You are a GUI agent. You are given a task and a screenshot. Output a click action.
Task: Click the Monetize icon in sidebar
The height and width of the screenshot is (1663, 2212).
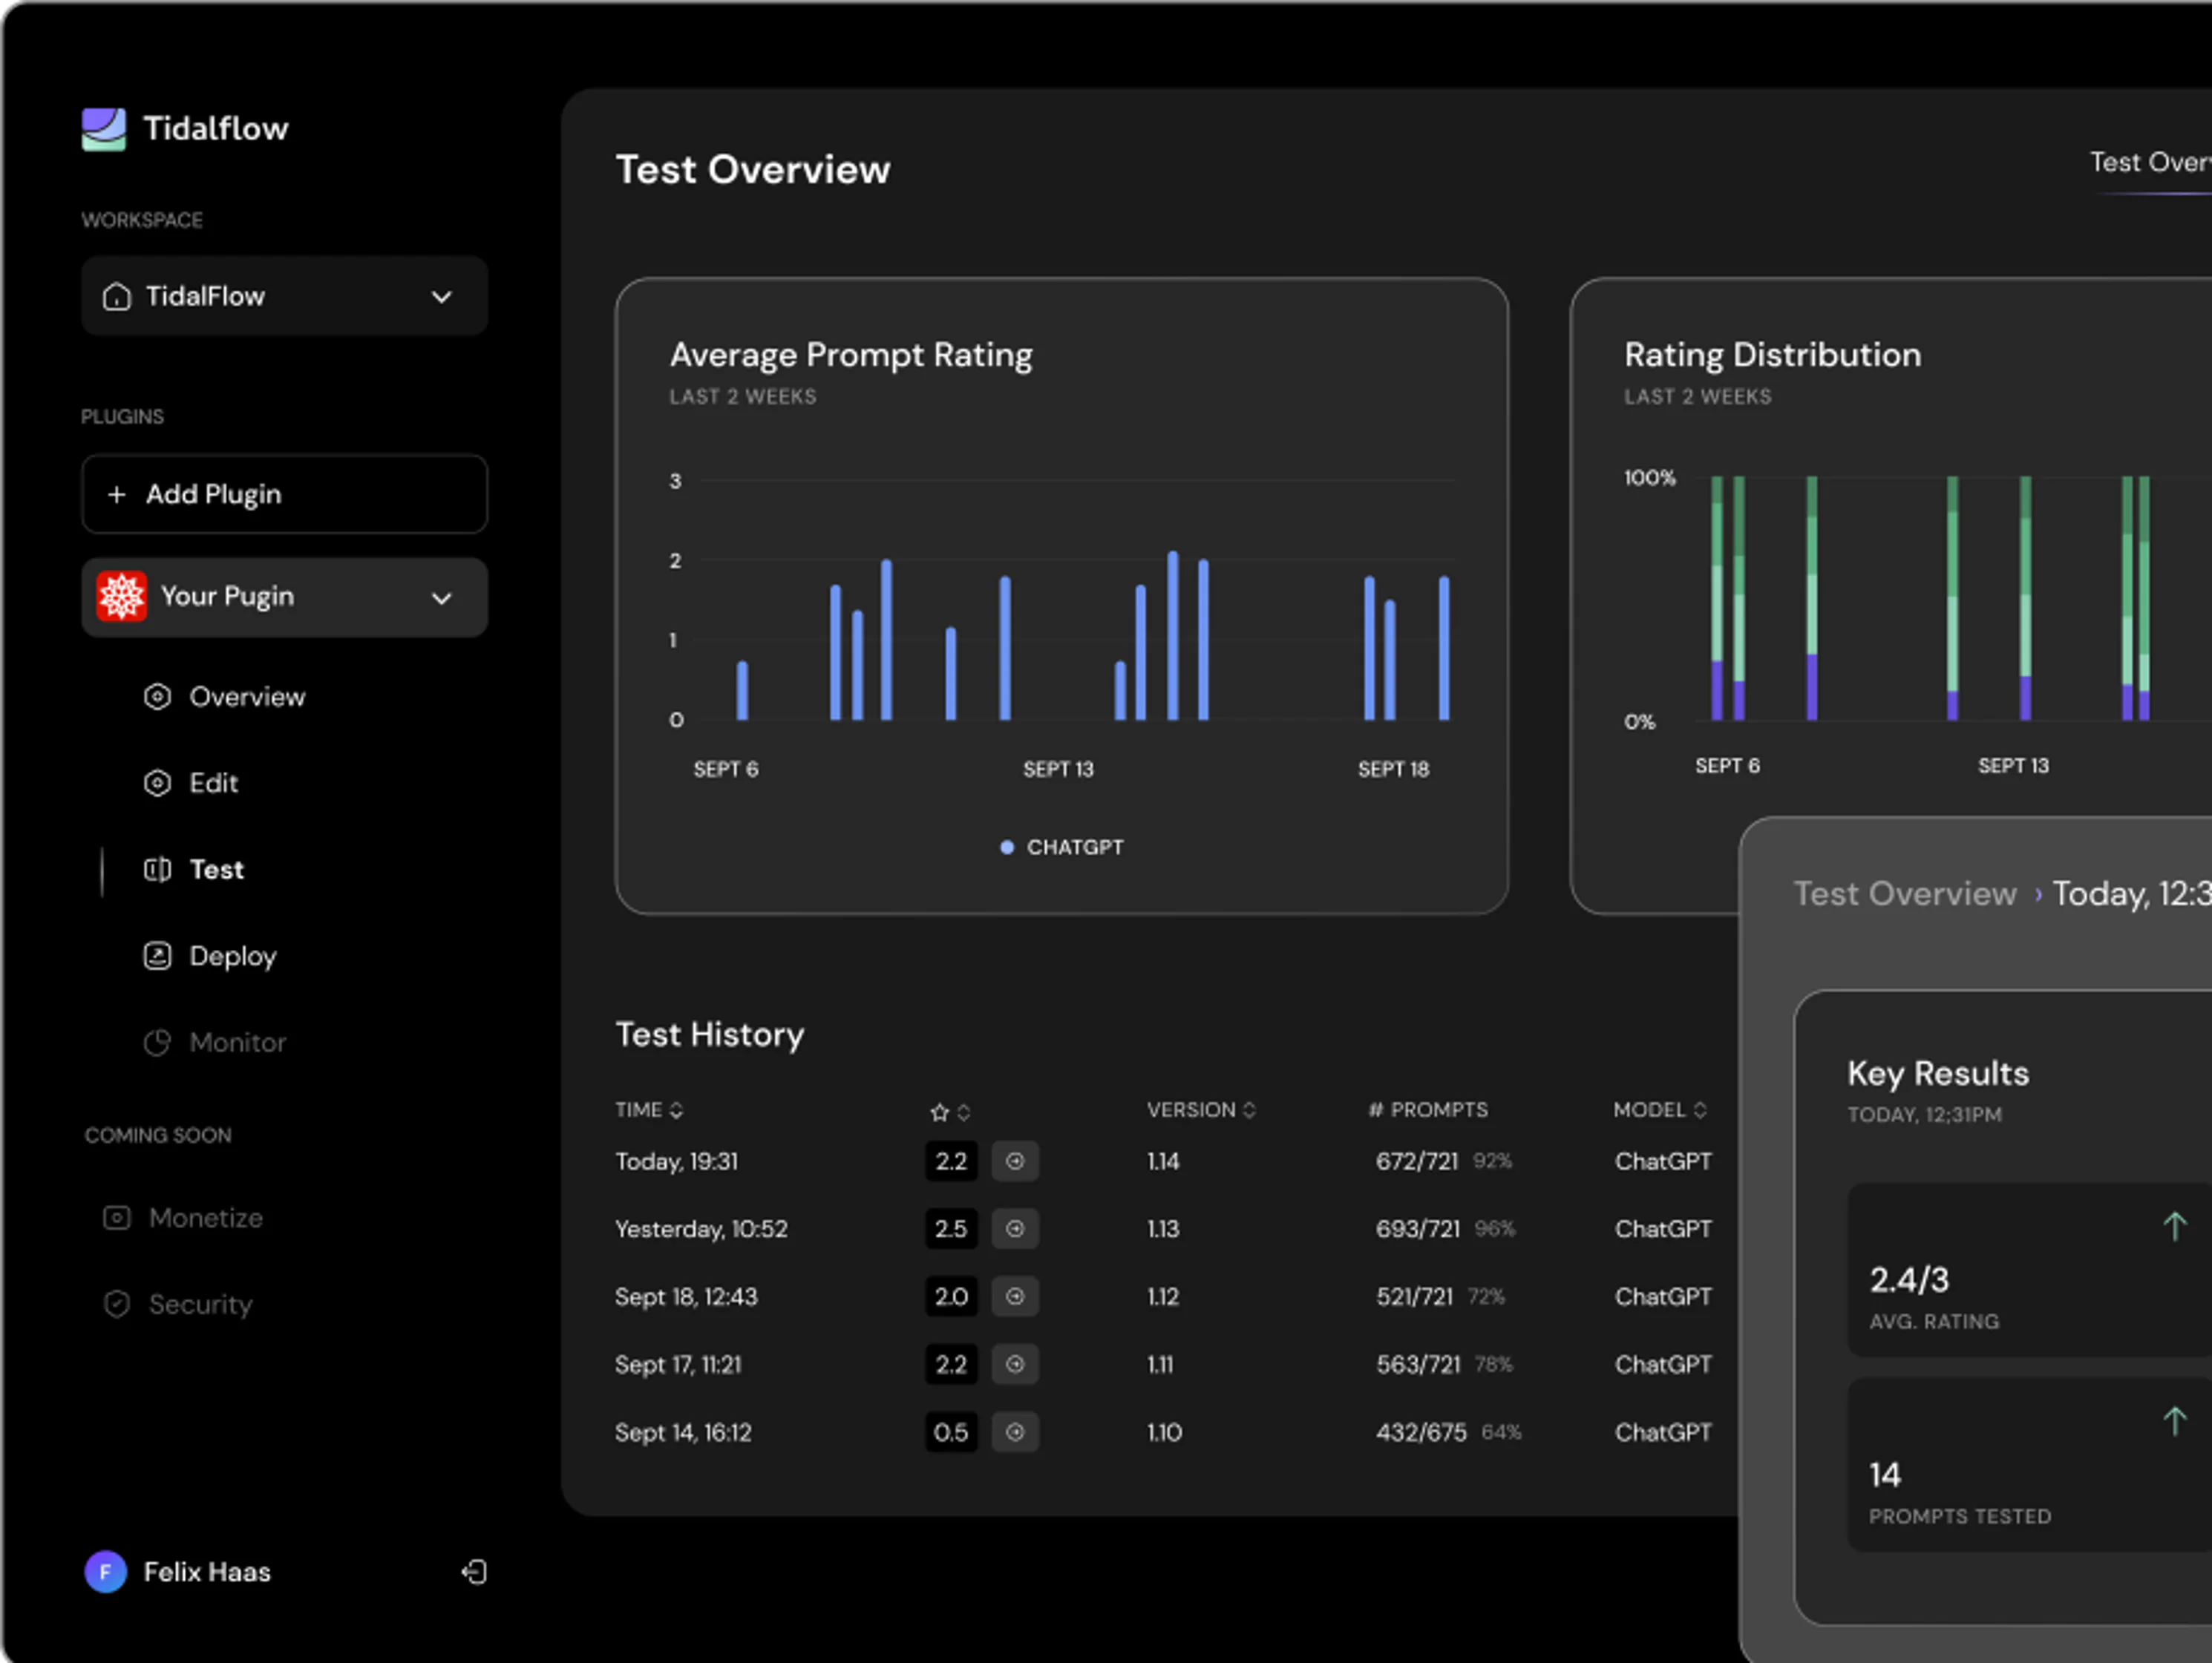click(x=117, y=1218)
